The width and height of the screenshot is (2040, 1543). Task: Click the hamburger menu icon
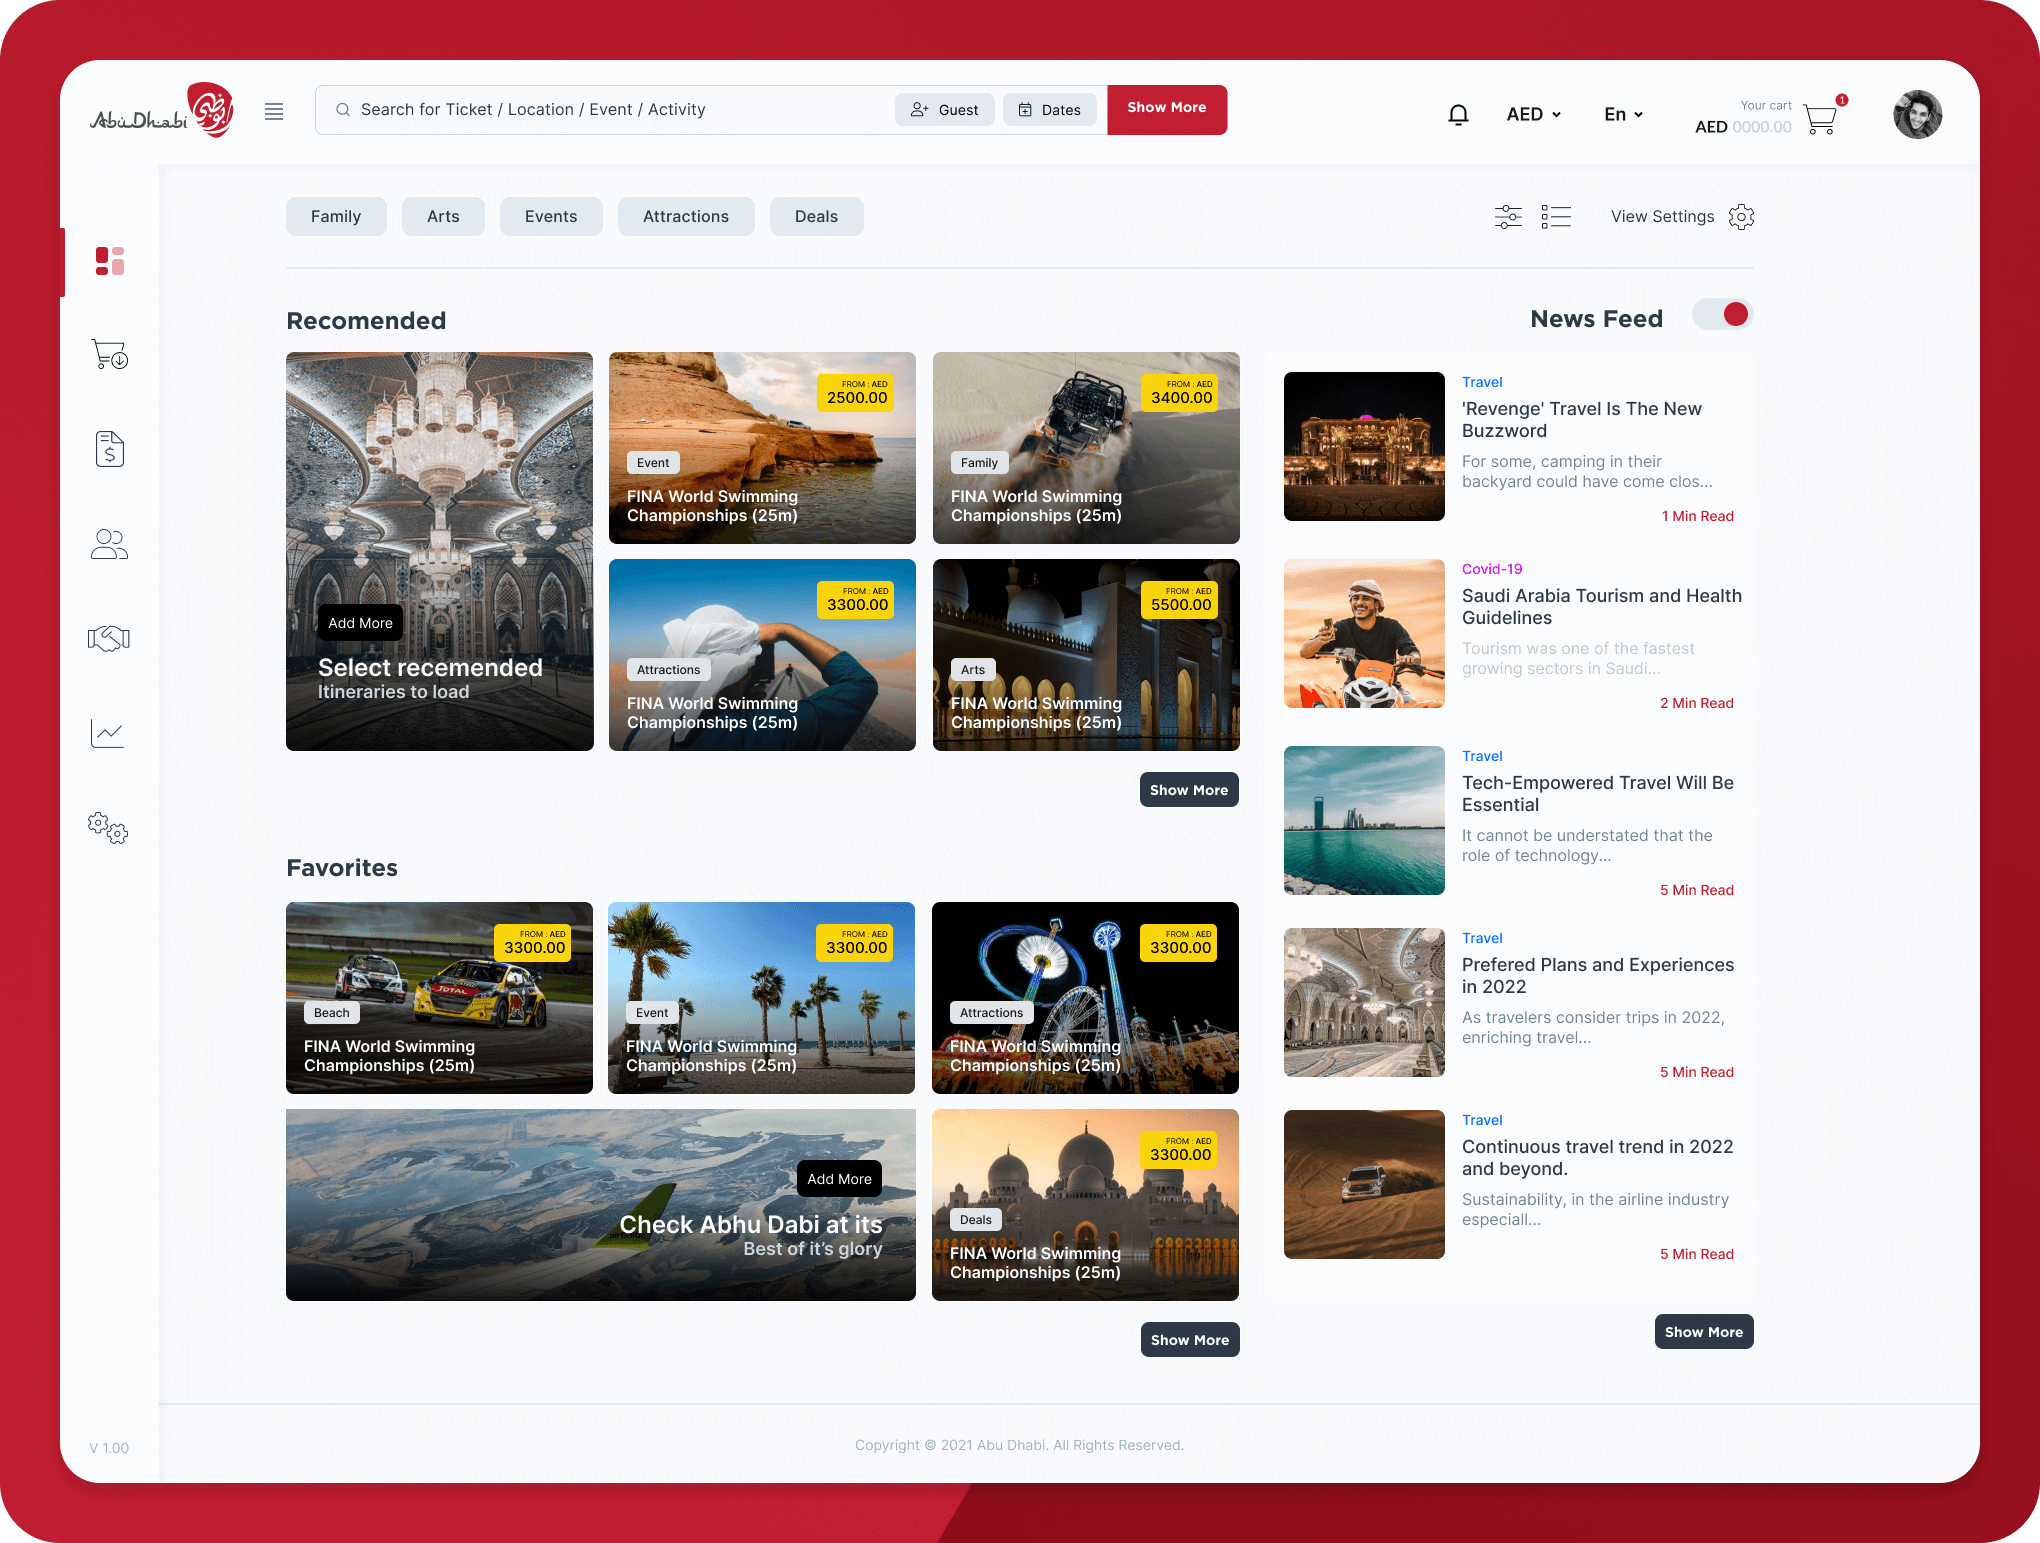[274, 111]
